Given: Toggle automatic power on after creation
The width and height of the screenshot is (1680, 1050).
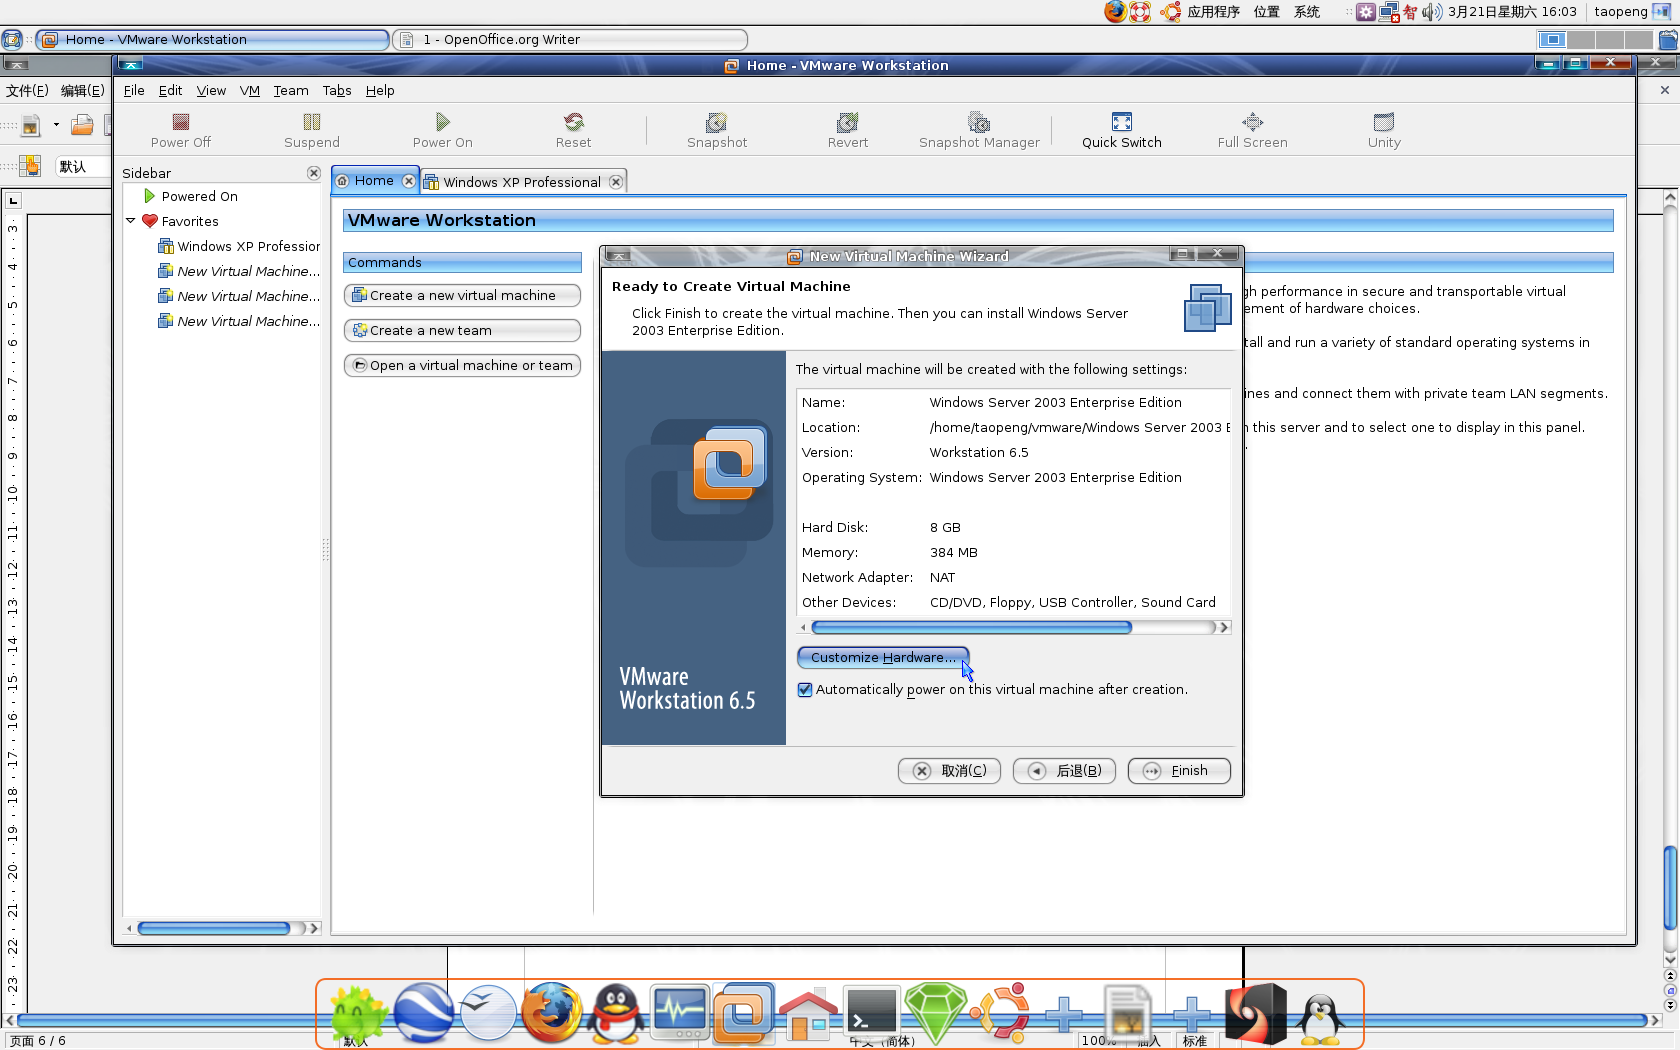Looking at the screenshot, I should coord(805,690).
